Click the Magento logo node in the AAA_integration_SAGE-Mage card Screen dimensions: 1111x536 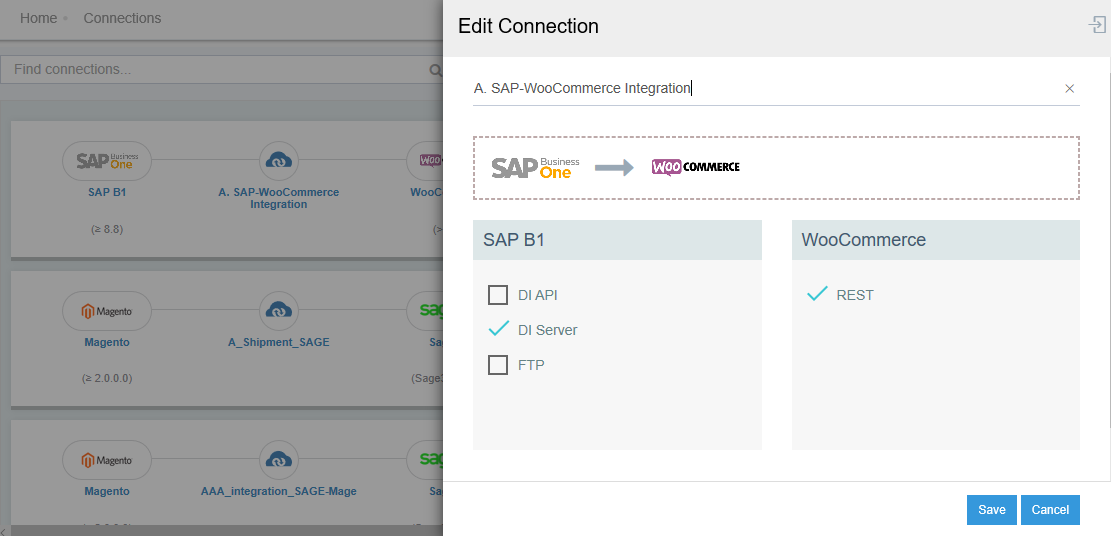(107, 459)
